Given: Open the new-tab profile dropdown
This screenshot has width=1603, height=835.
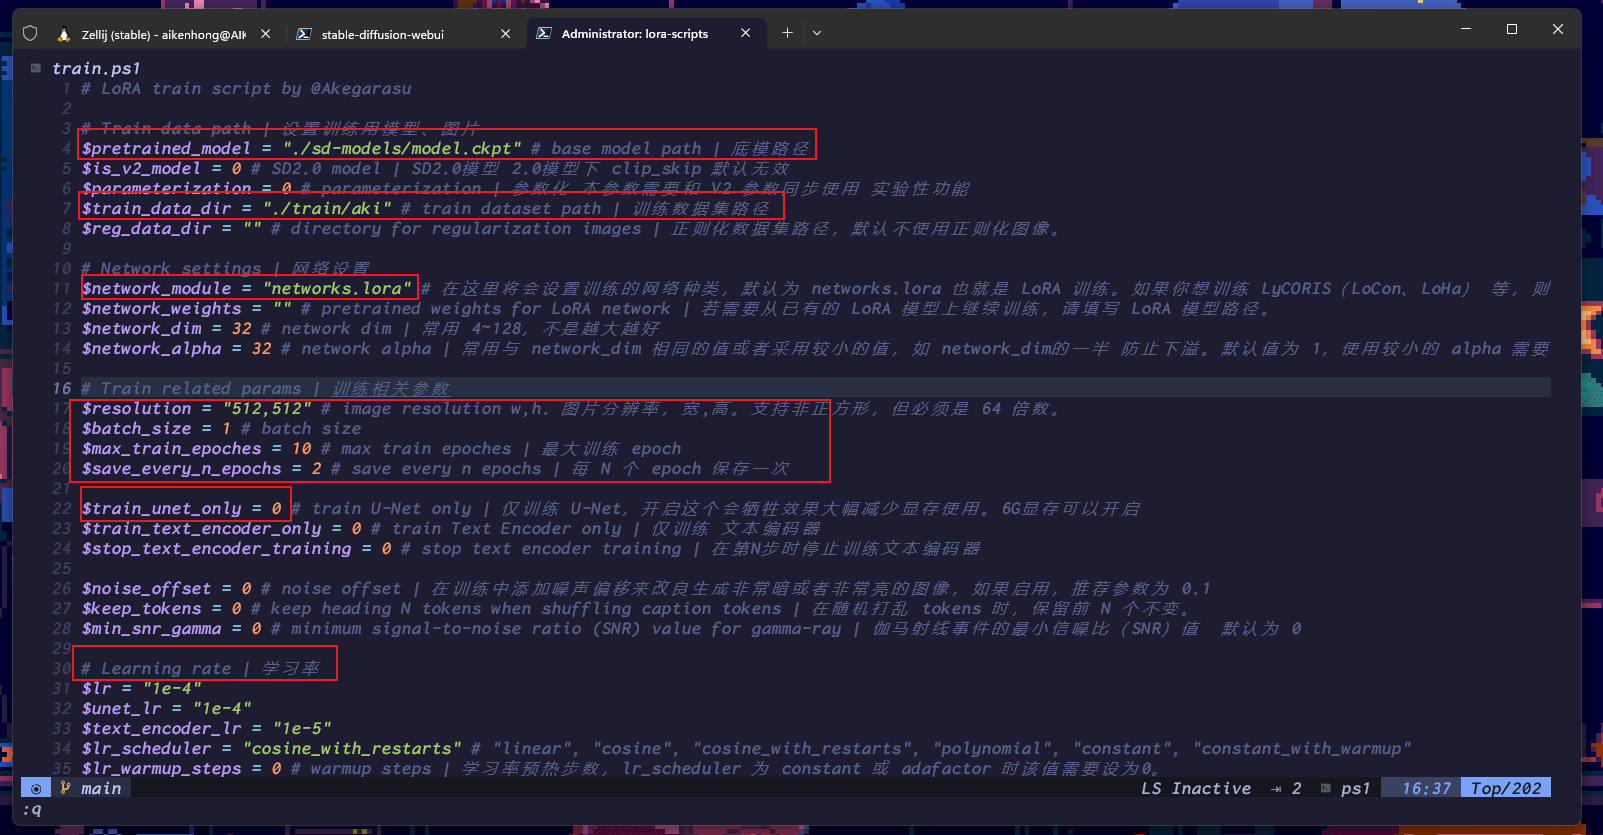Looking at the screenshot, I should [x=817, y=33].
